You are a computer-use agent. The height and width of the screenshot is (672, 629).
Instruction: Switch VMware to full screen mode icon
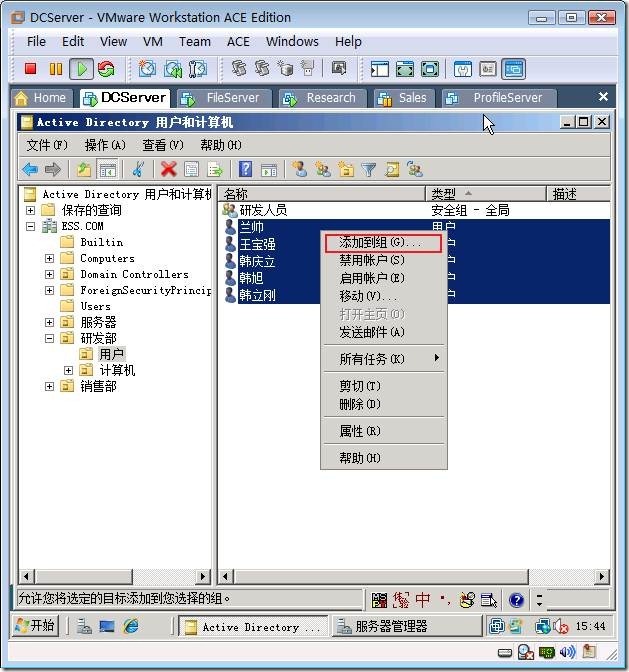click(405, 69)
